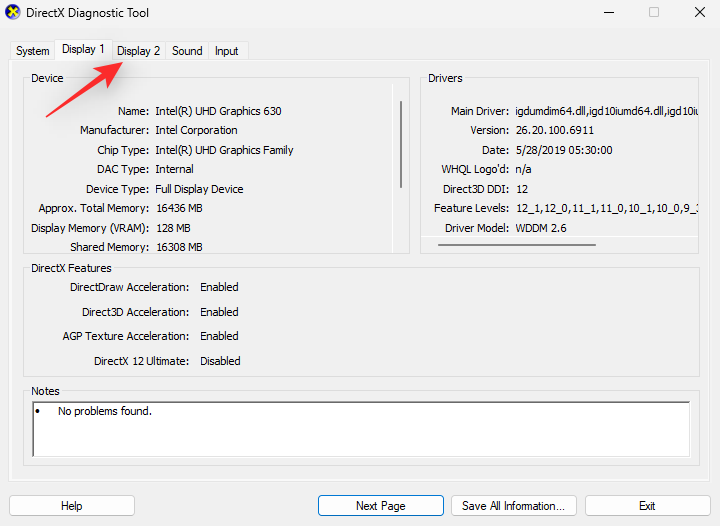Click the DirectX Diagnostic Tool title icon
The image size is (720, 526).
(x=13, y=12)
